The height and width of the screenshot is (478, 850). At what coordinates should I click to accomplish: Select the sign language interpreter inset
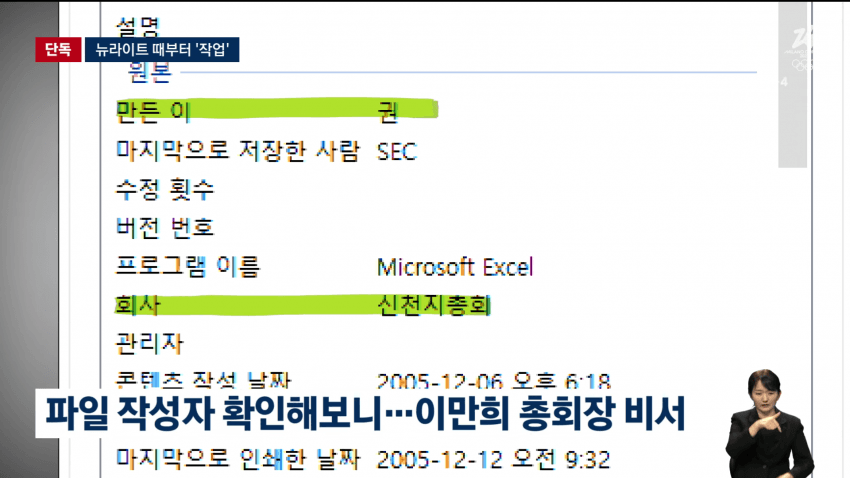[768, 420]
